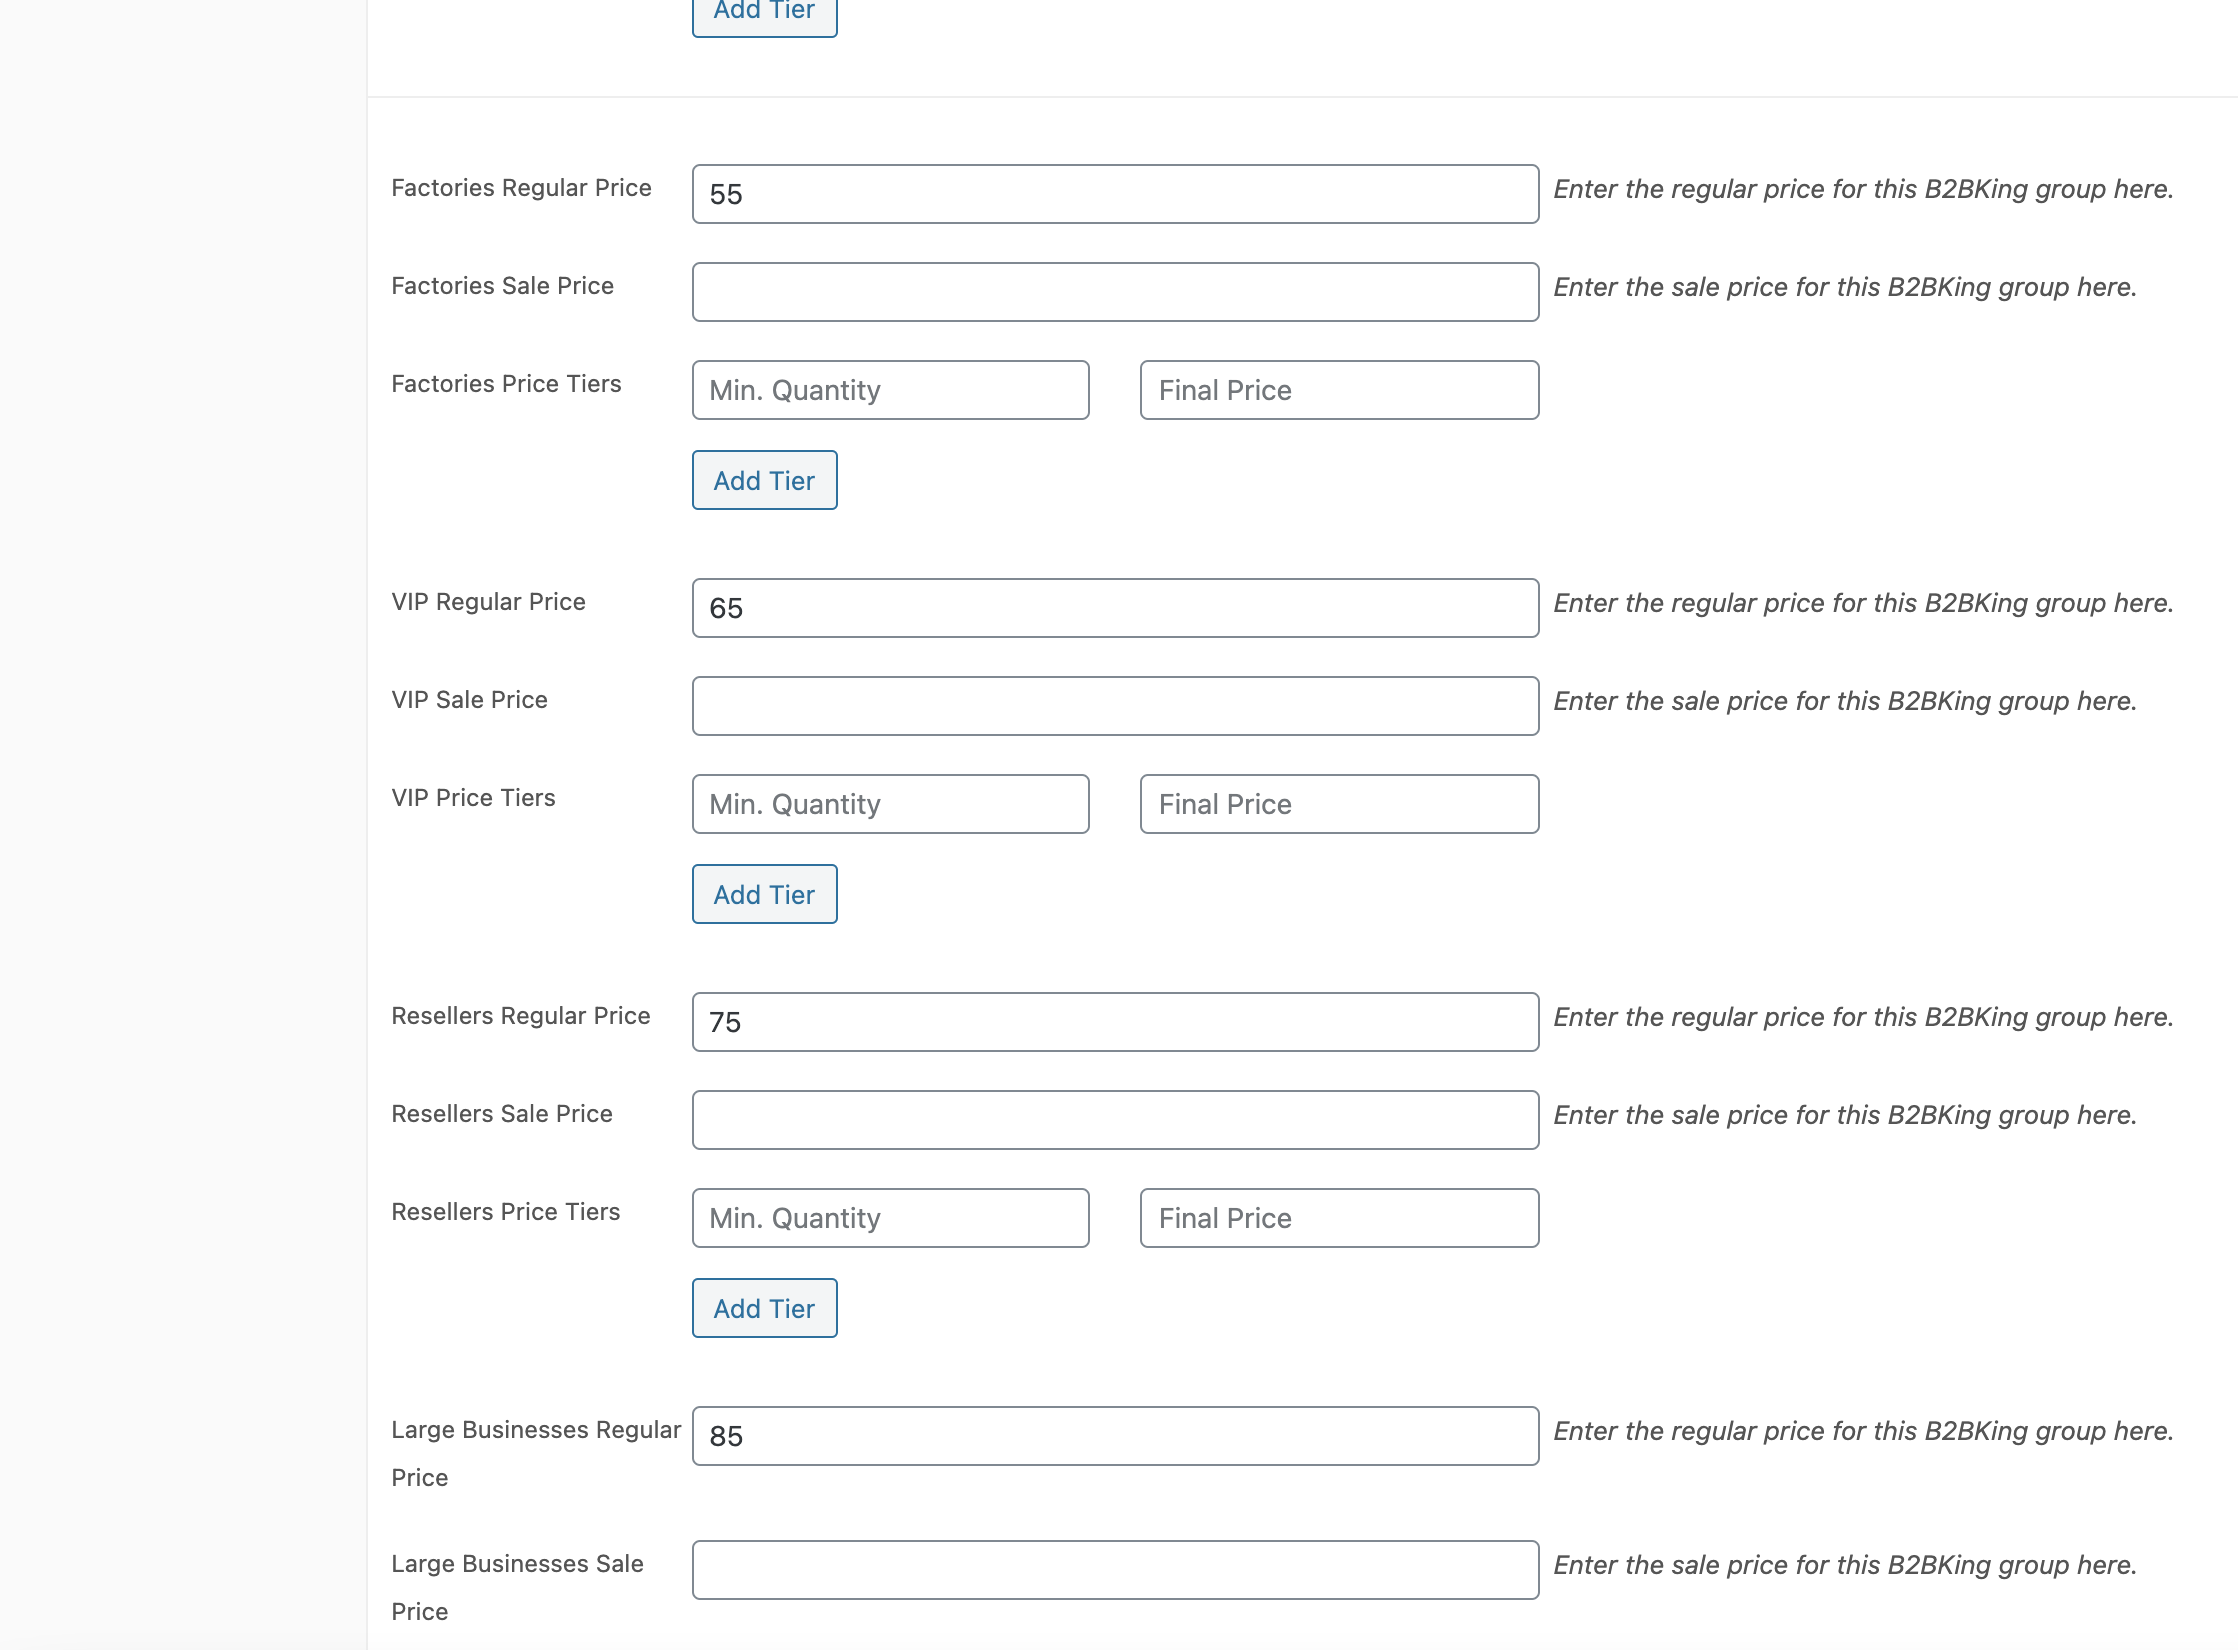Click the Factories Price Tiers label

pos(506,384)
